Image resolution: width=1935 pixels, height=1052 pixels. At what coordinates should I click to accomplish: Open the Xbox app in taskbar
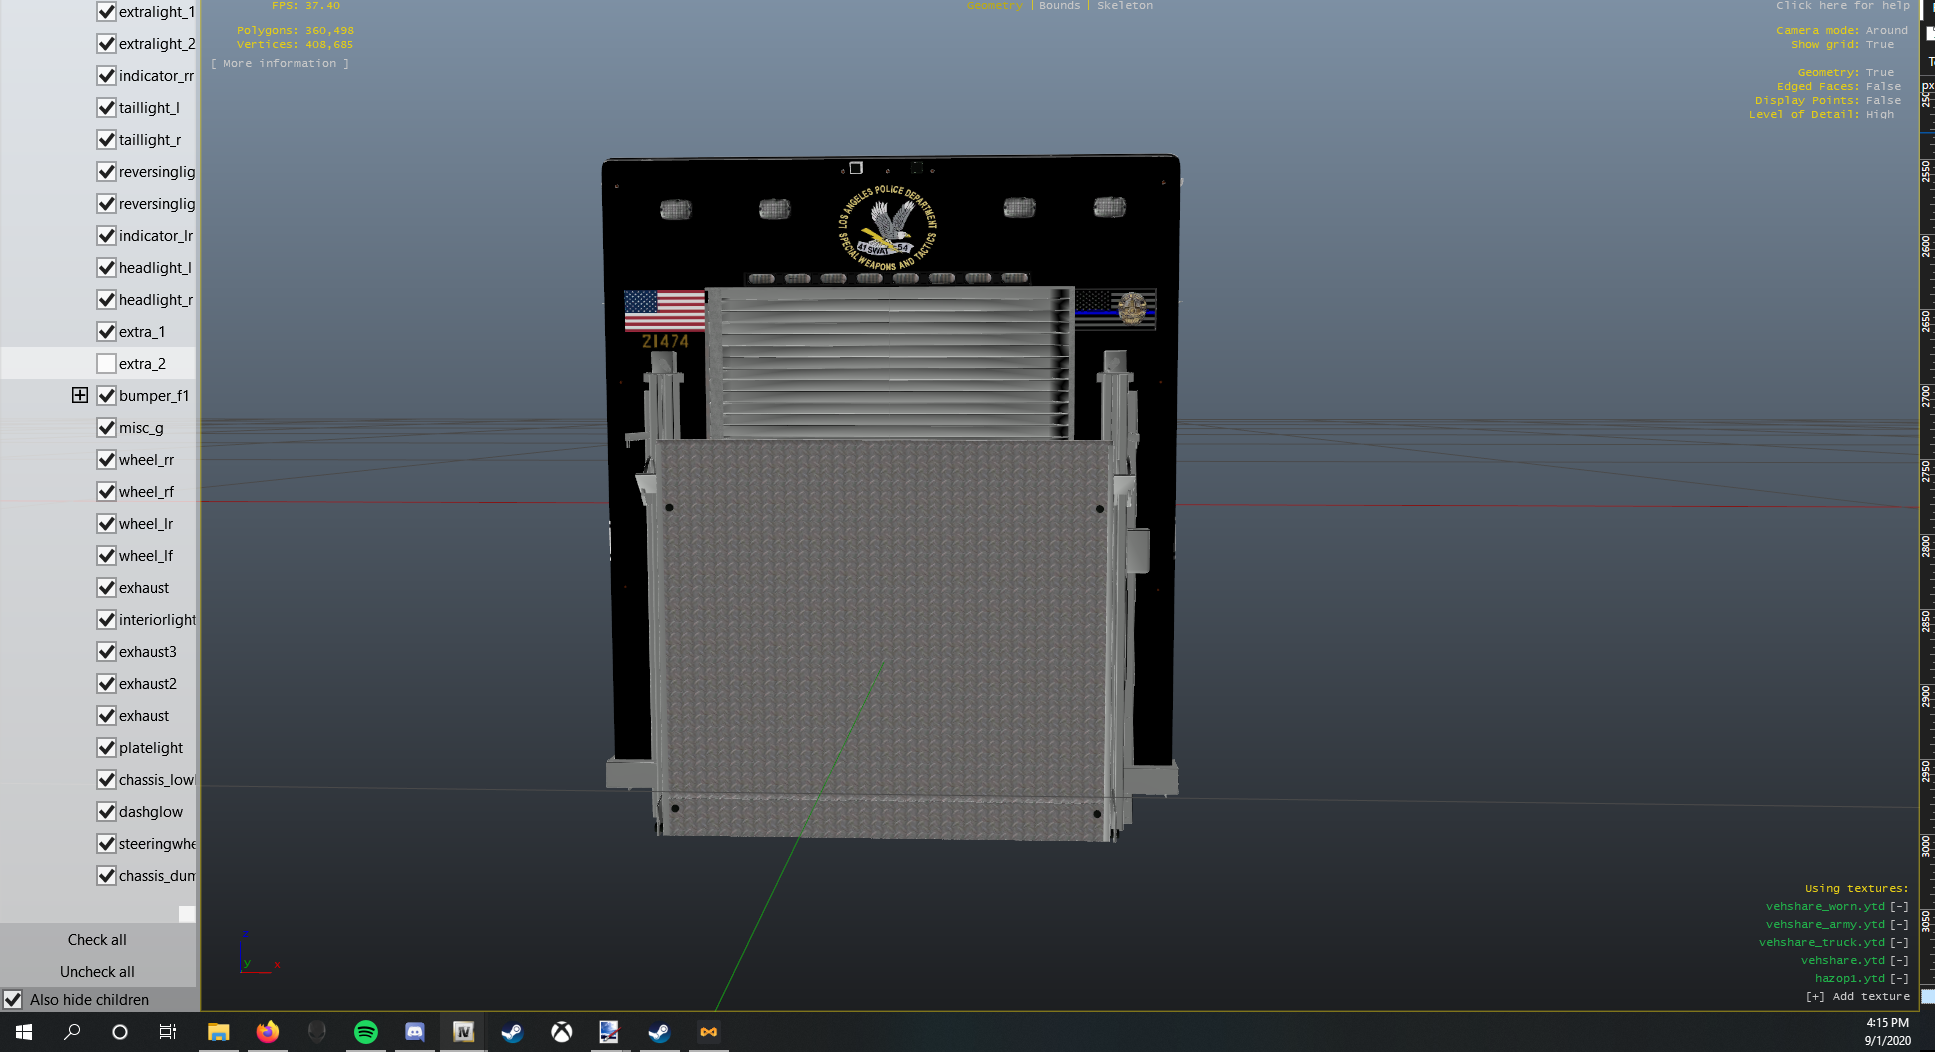pyautogui.click(x=561, y=1032)
